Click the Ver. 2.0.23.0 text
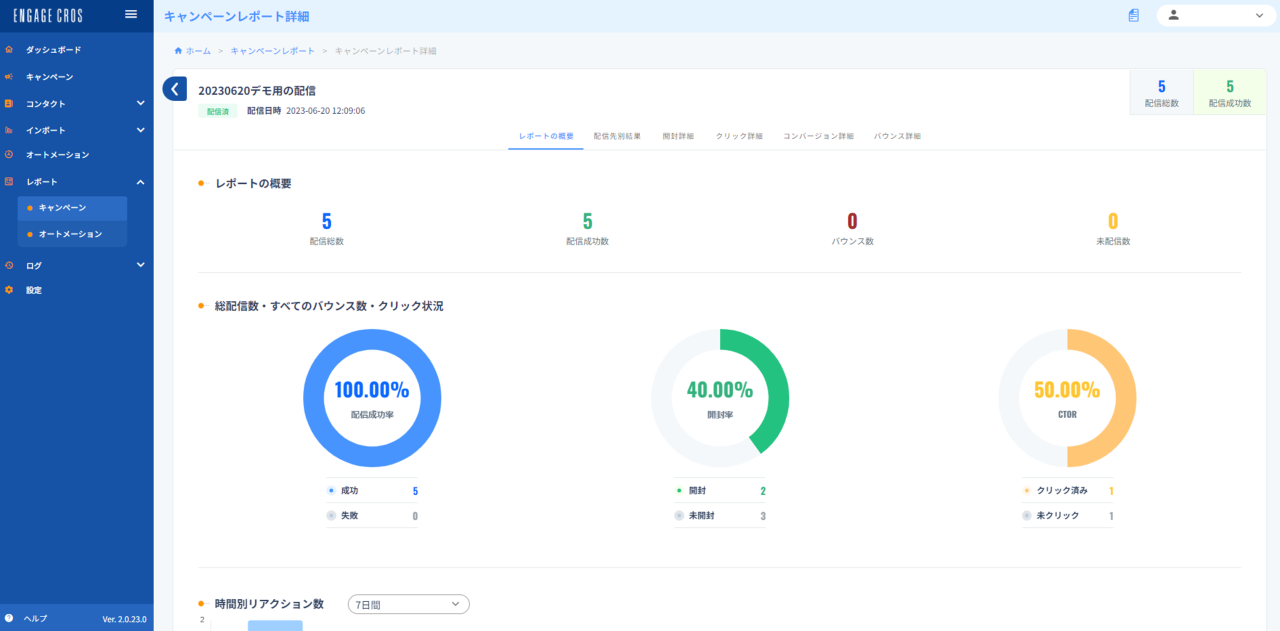Viewport: 1280px width, 631px height. [x=125, y=619]
